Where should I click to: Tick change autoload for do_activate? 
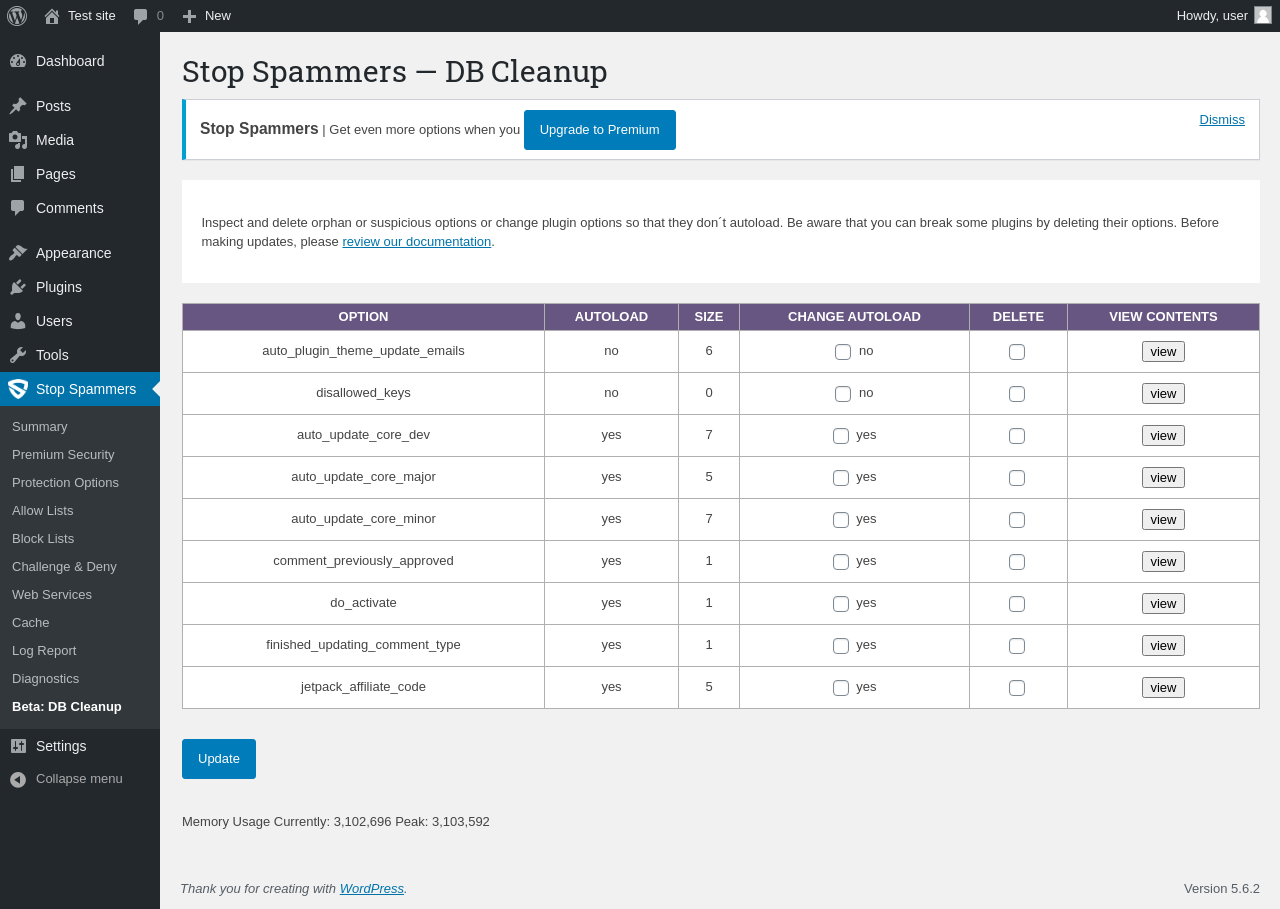pos(841,604)
